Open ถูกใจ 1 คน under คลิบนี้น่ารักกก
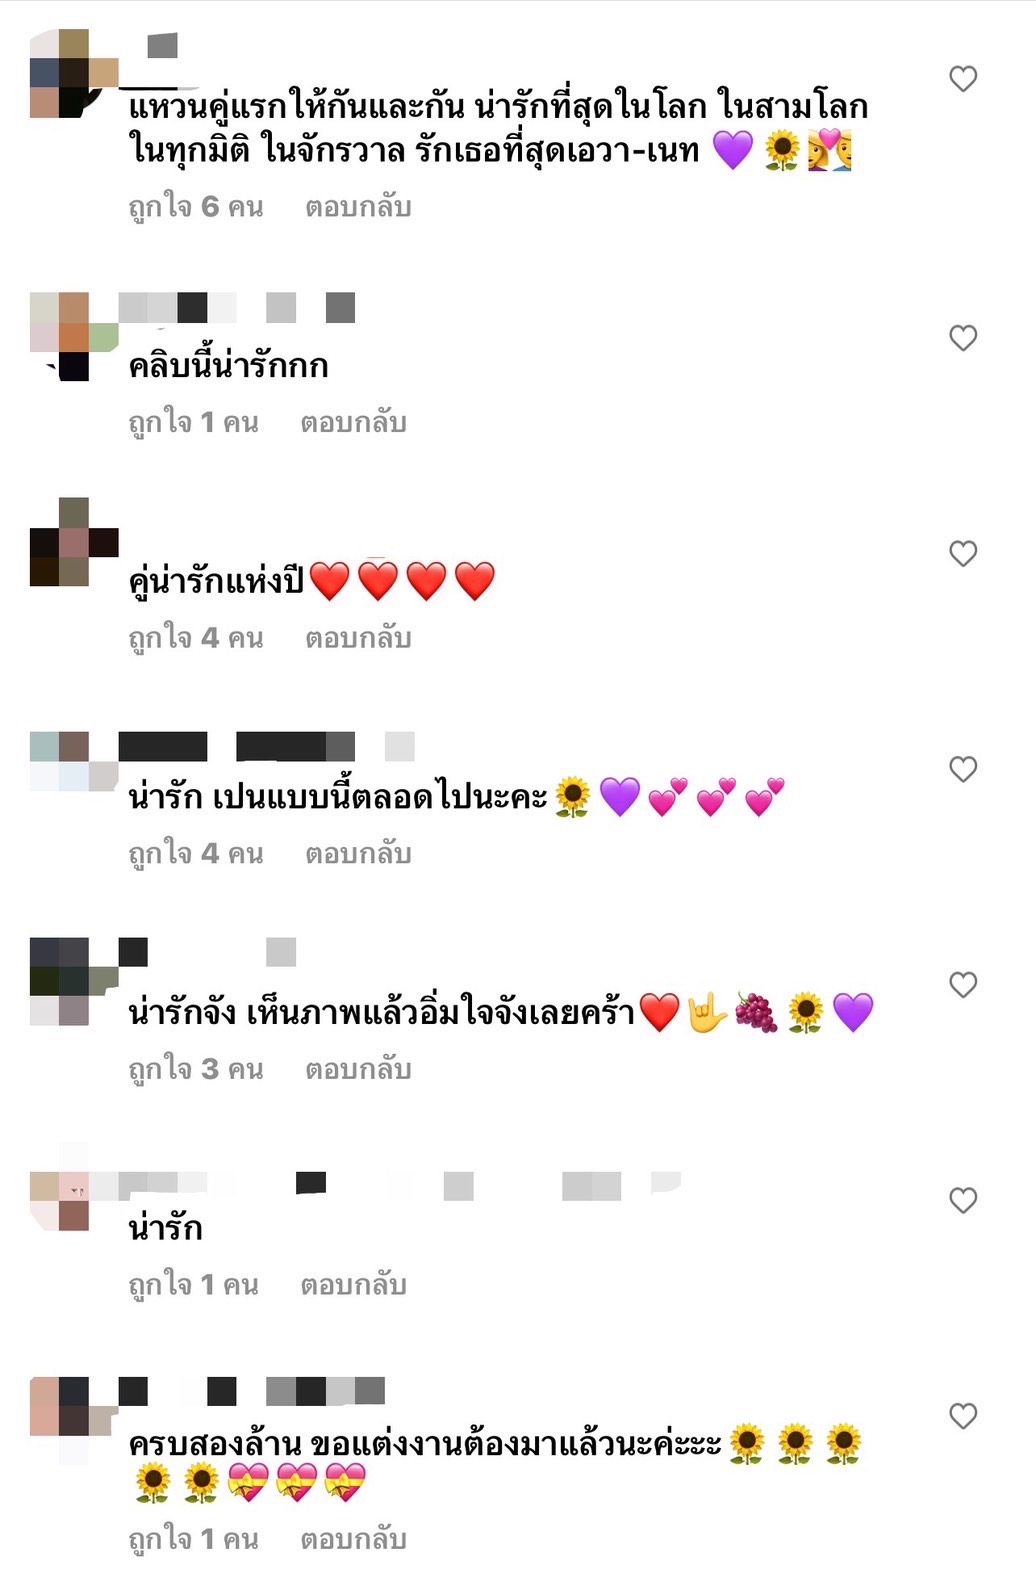 (x=193, y=423)
